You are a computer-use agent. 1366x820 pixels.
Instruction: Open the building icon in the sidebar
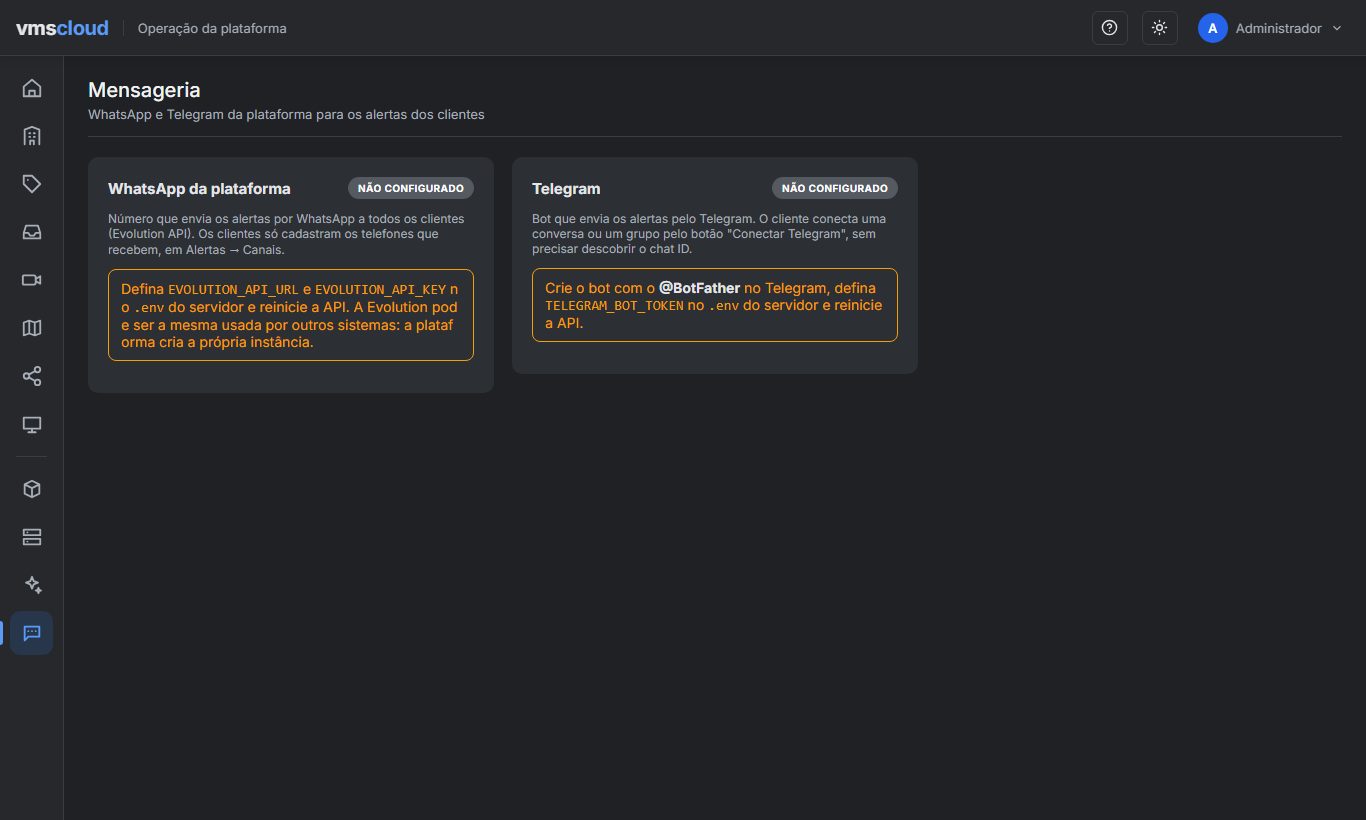click(32, 136)
